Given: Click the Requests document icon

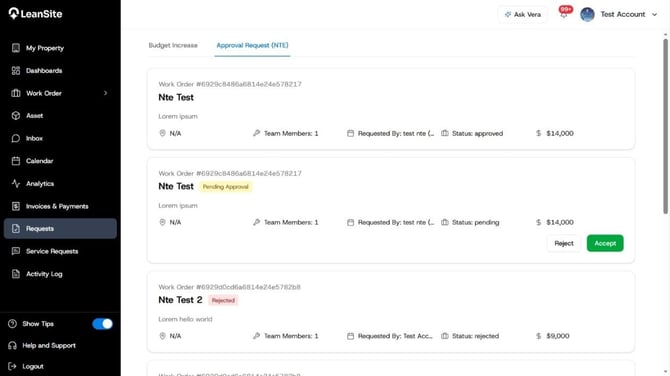Looking at the screenshot, I should pos(16,229).
